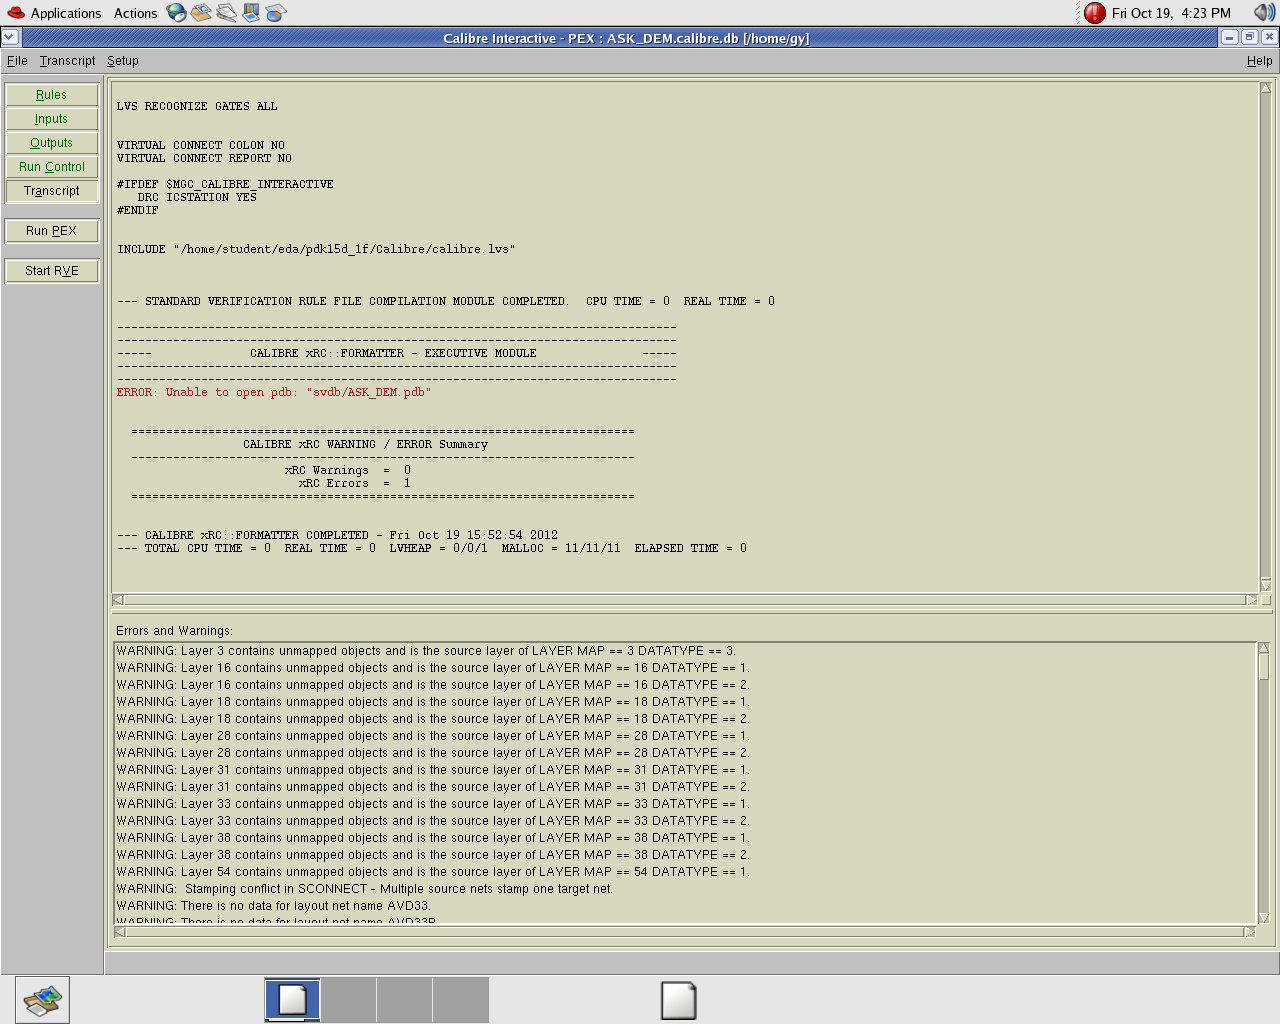Select the warning for Layer 38 DATATYPE 2
The height and width of the screenshot is (1024, 1280).
click(x=433, y=855)
